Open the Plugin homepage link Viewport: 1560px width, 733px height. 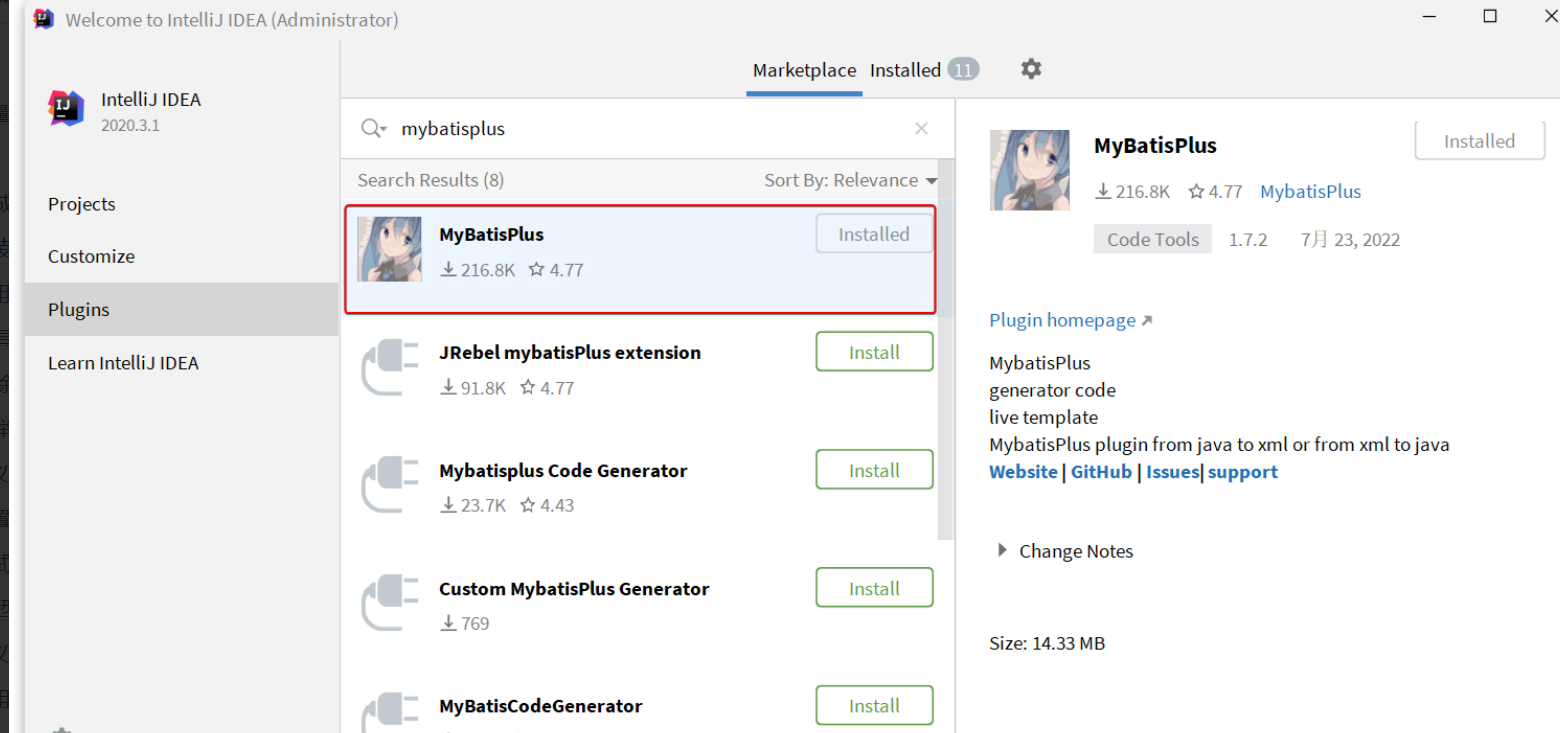[1070, 320]
